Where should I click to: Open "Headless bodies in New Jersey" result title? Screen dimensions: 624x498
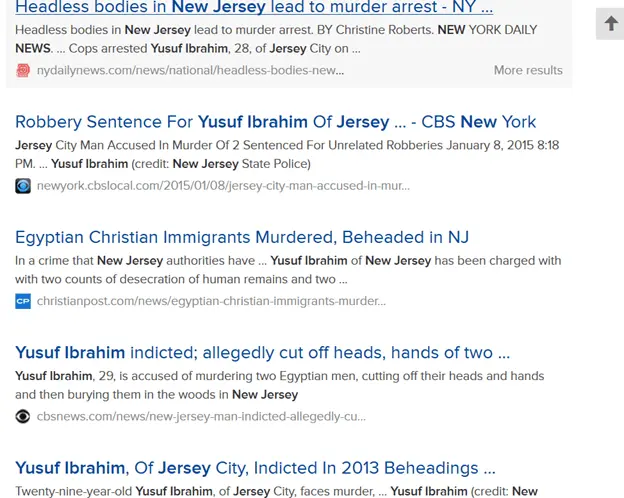[254, 8]
